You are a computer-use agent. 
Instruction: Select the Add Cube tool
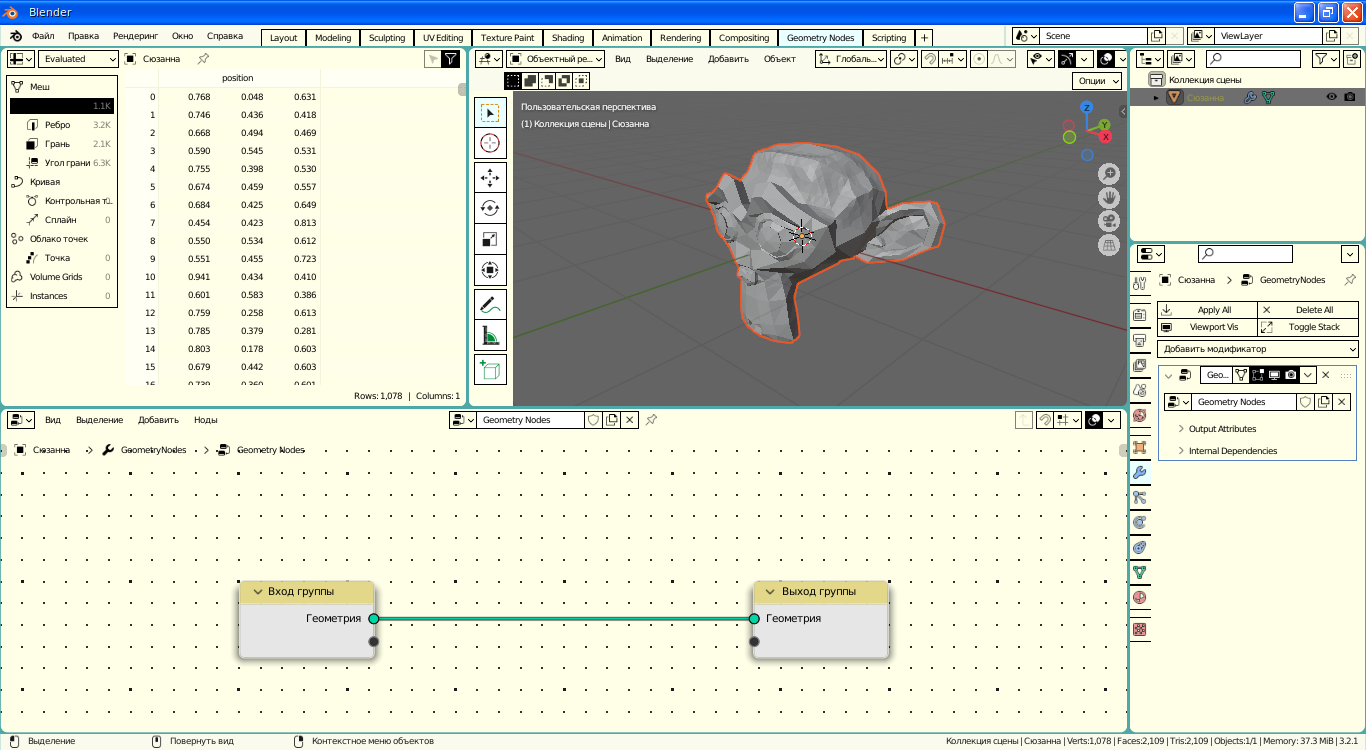[490, 369]
